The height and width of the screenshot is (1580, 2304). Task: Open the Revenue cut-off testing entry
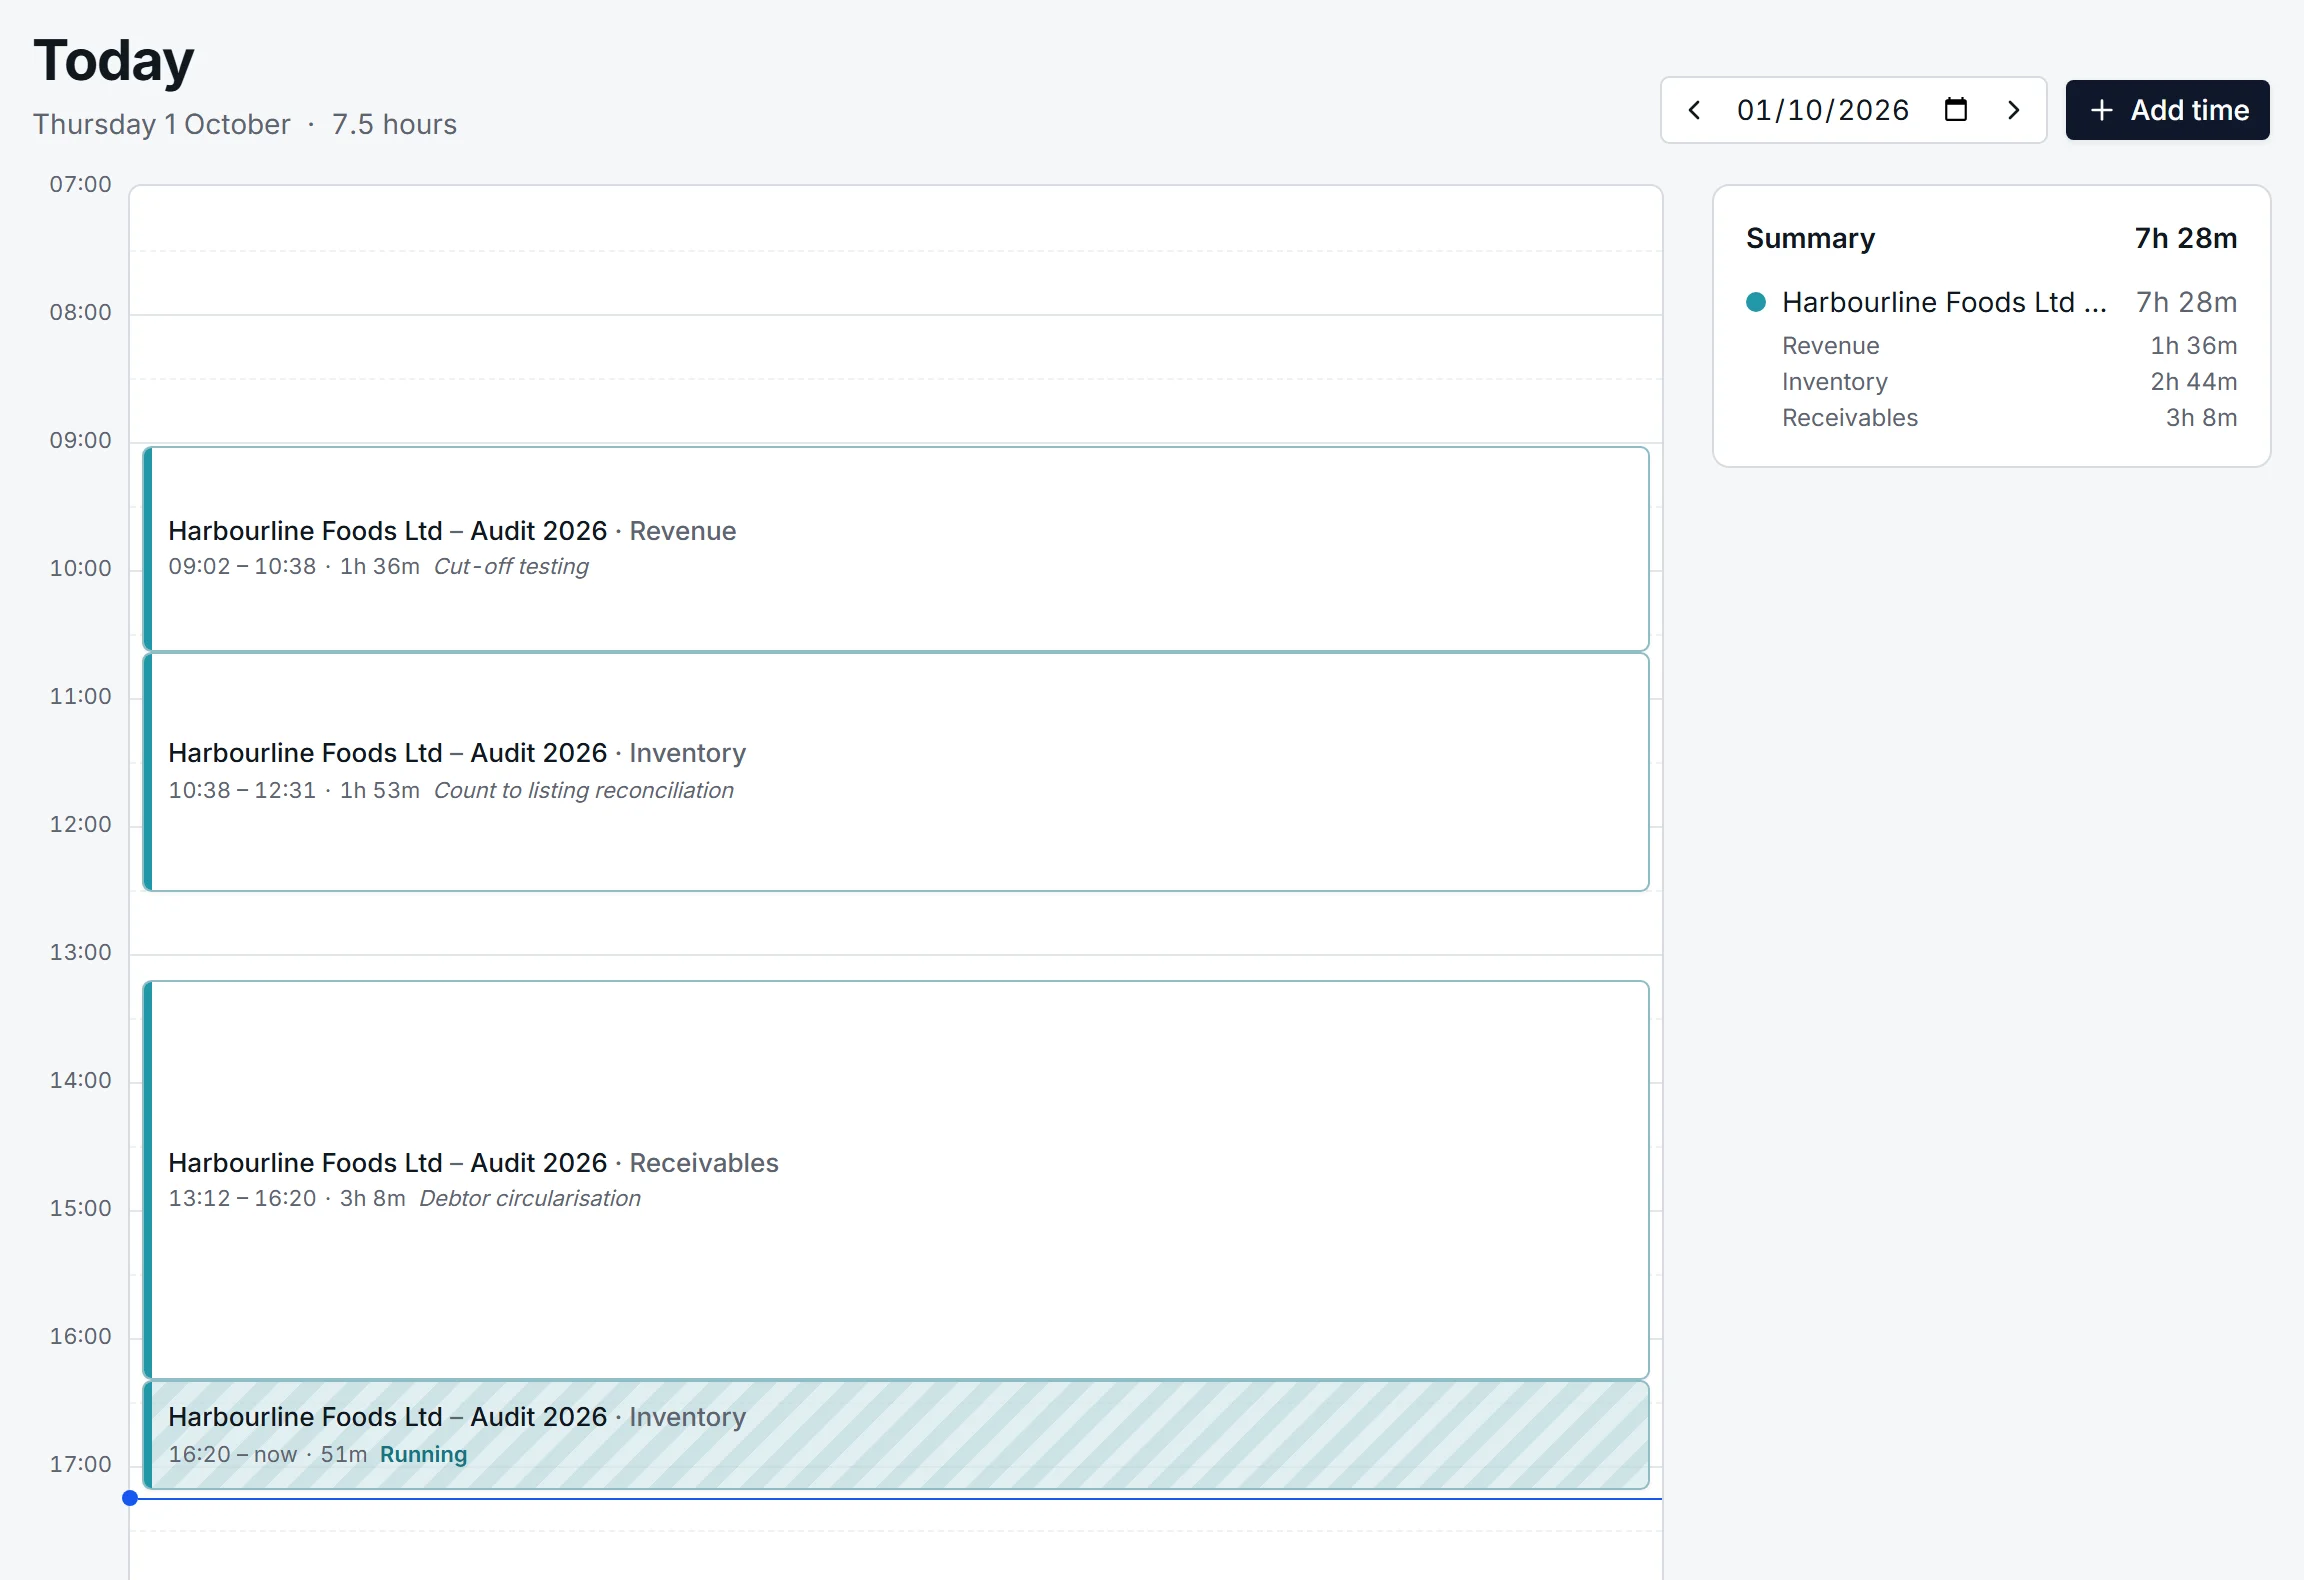[x=896, y=549]
